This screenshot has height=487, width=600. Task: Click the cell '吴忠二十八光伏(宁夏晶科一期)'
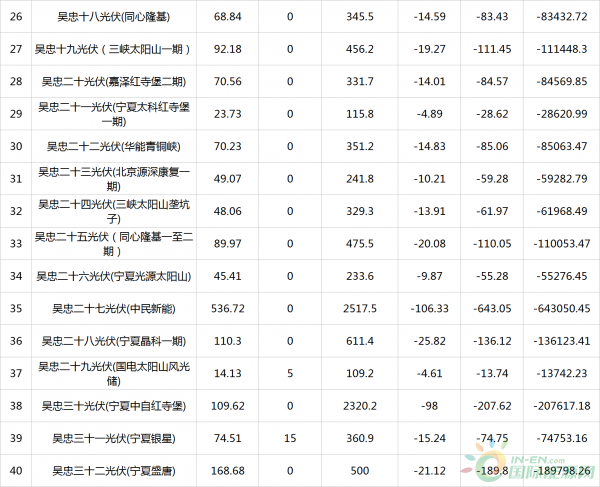click(x=114, y=341)
